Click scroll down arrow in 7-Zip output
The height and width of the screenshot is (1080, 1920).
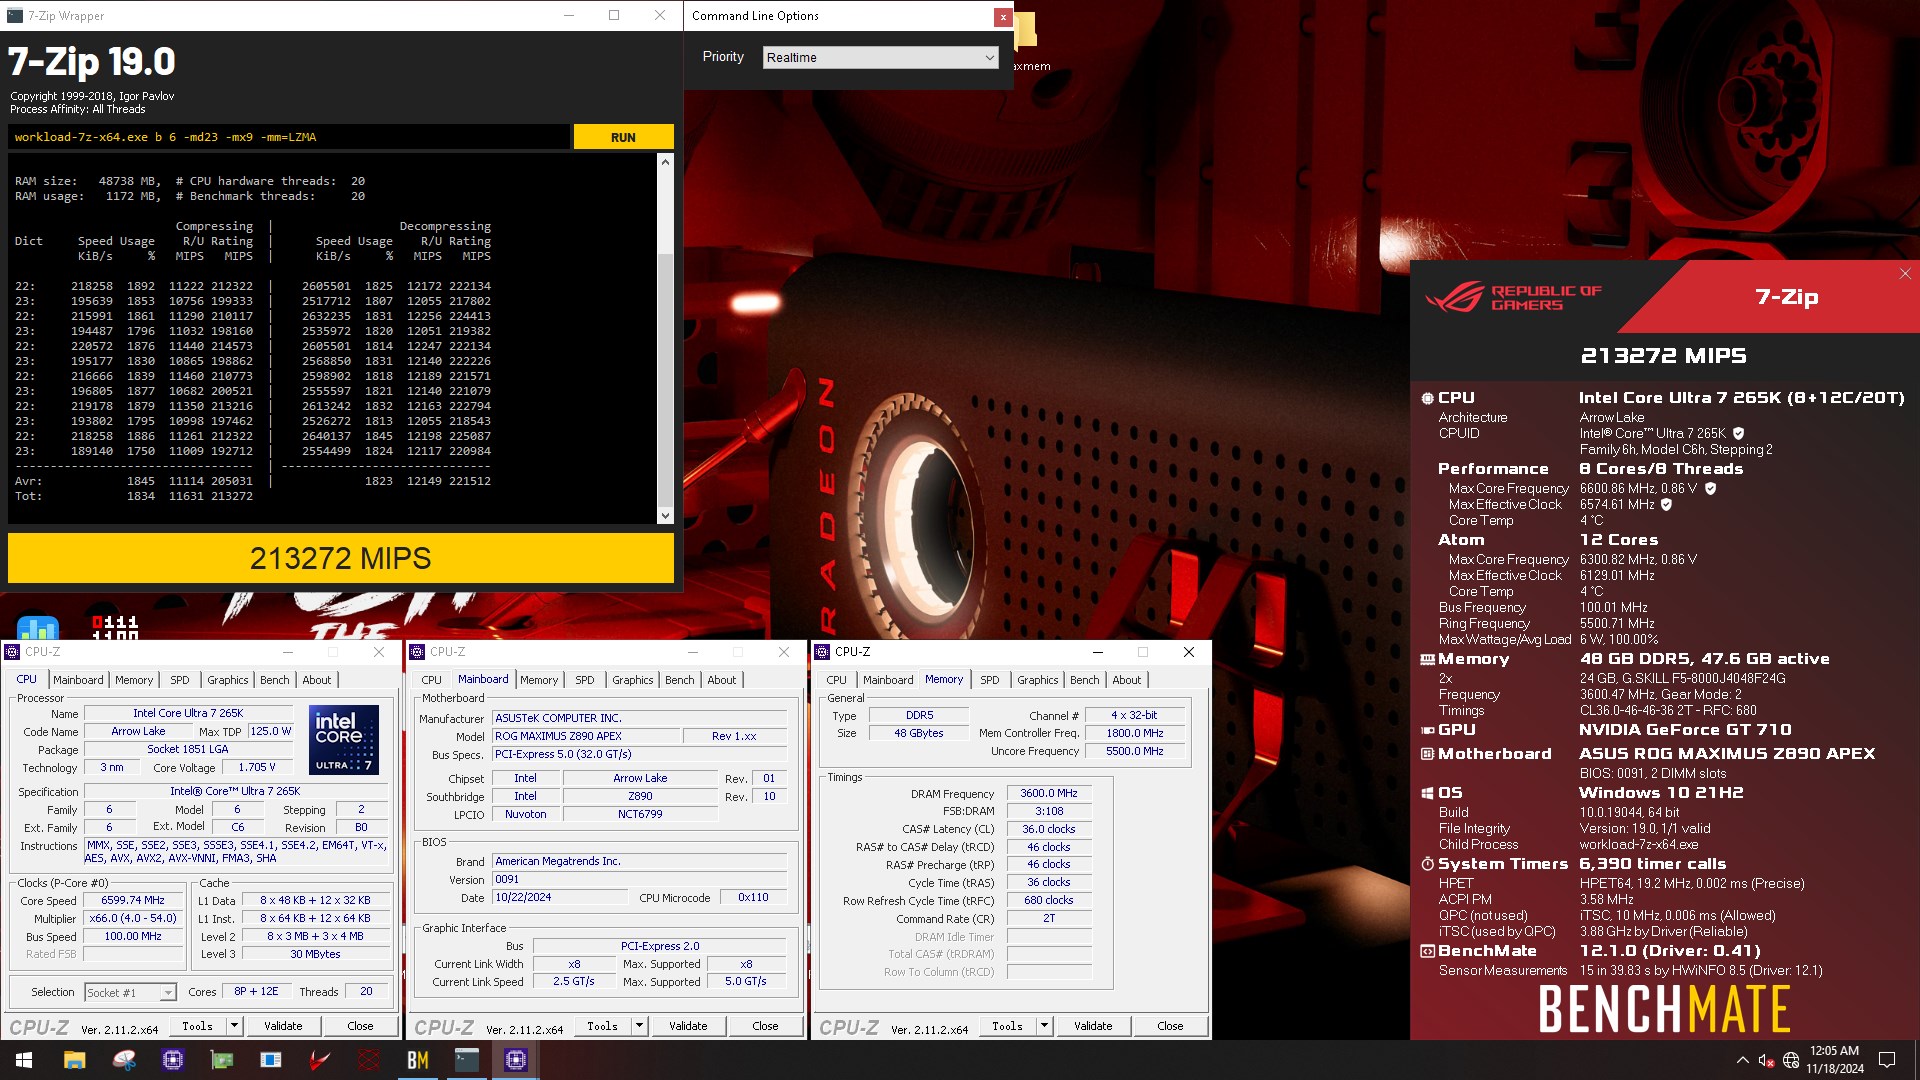pos(665,516)
